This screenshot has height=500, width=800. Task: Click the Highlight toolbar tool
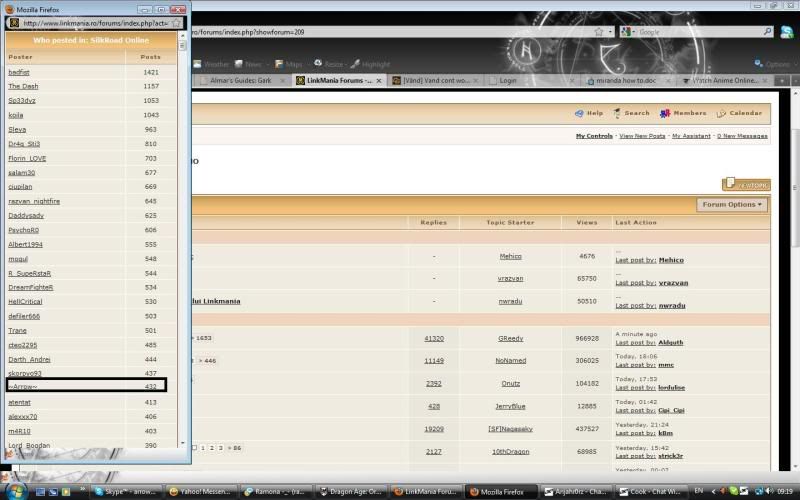click(370, 64)
